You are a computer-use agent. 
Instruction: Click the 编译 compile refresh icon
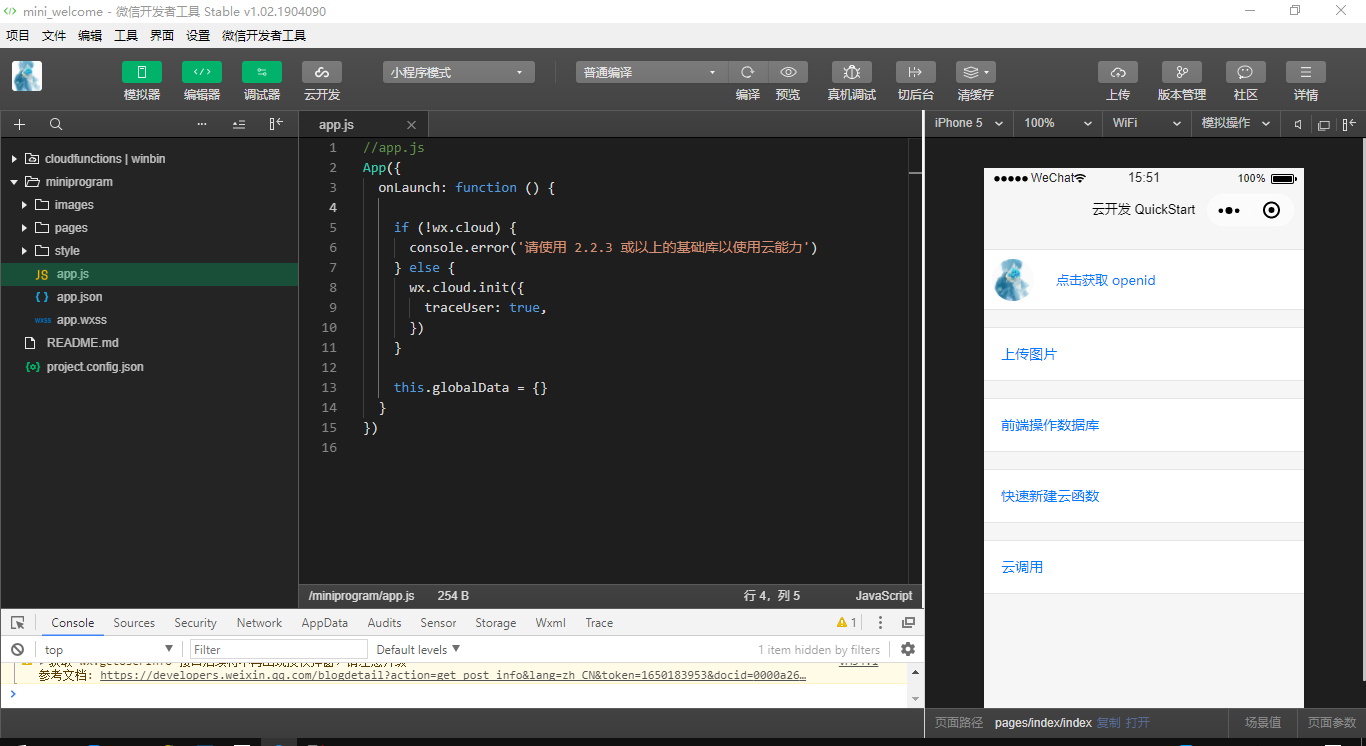pyautogui.click(x=748, y=72)
